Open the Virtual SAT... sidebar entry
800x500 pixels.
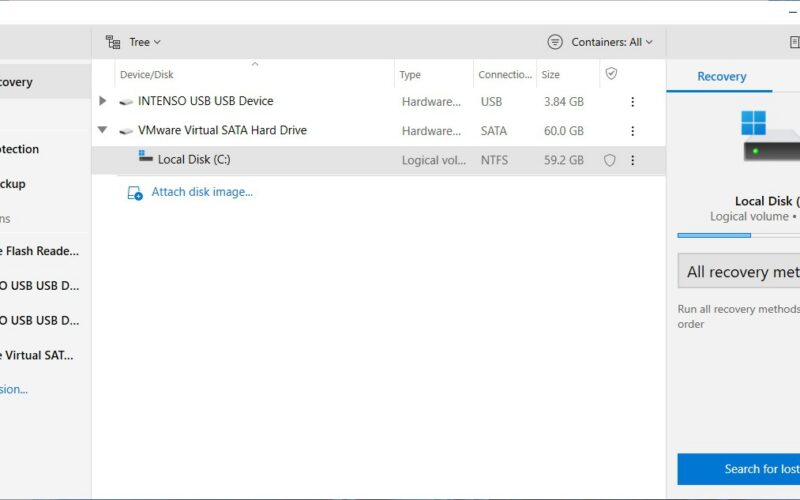click(37, 355)
